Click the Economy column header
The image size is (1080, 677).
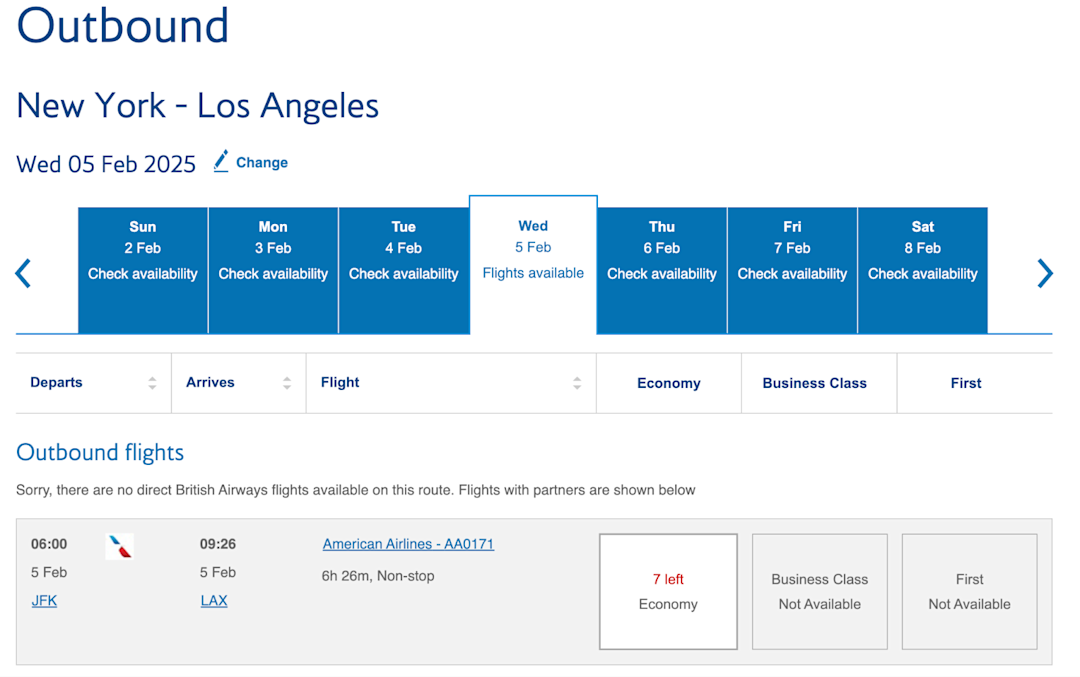coord(668,382)
